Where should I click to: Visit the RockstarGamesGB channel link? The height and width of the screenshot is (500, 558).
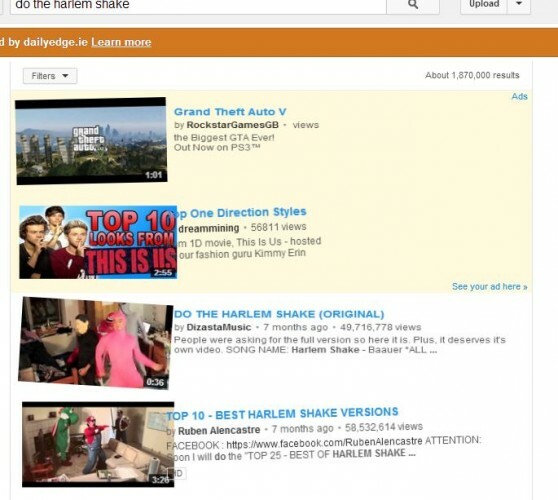232,125
